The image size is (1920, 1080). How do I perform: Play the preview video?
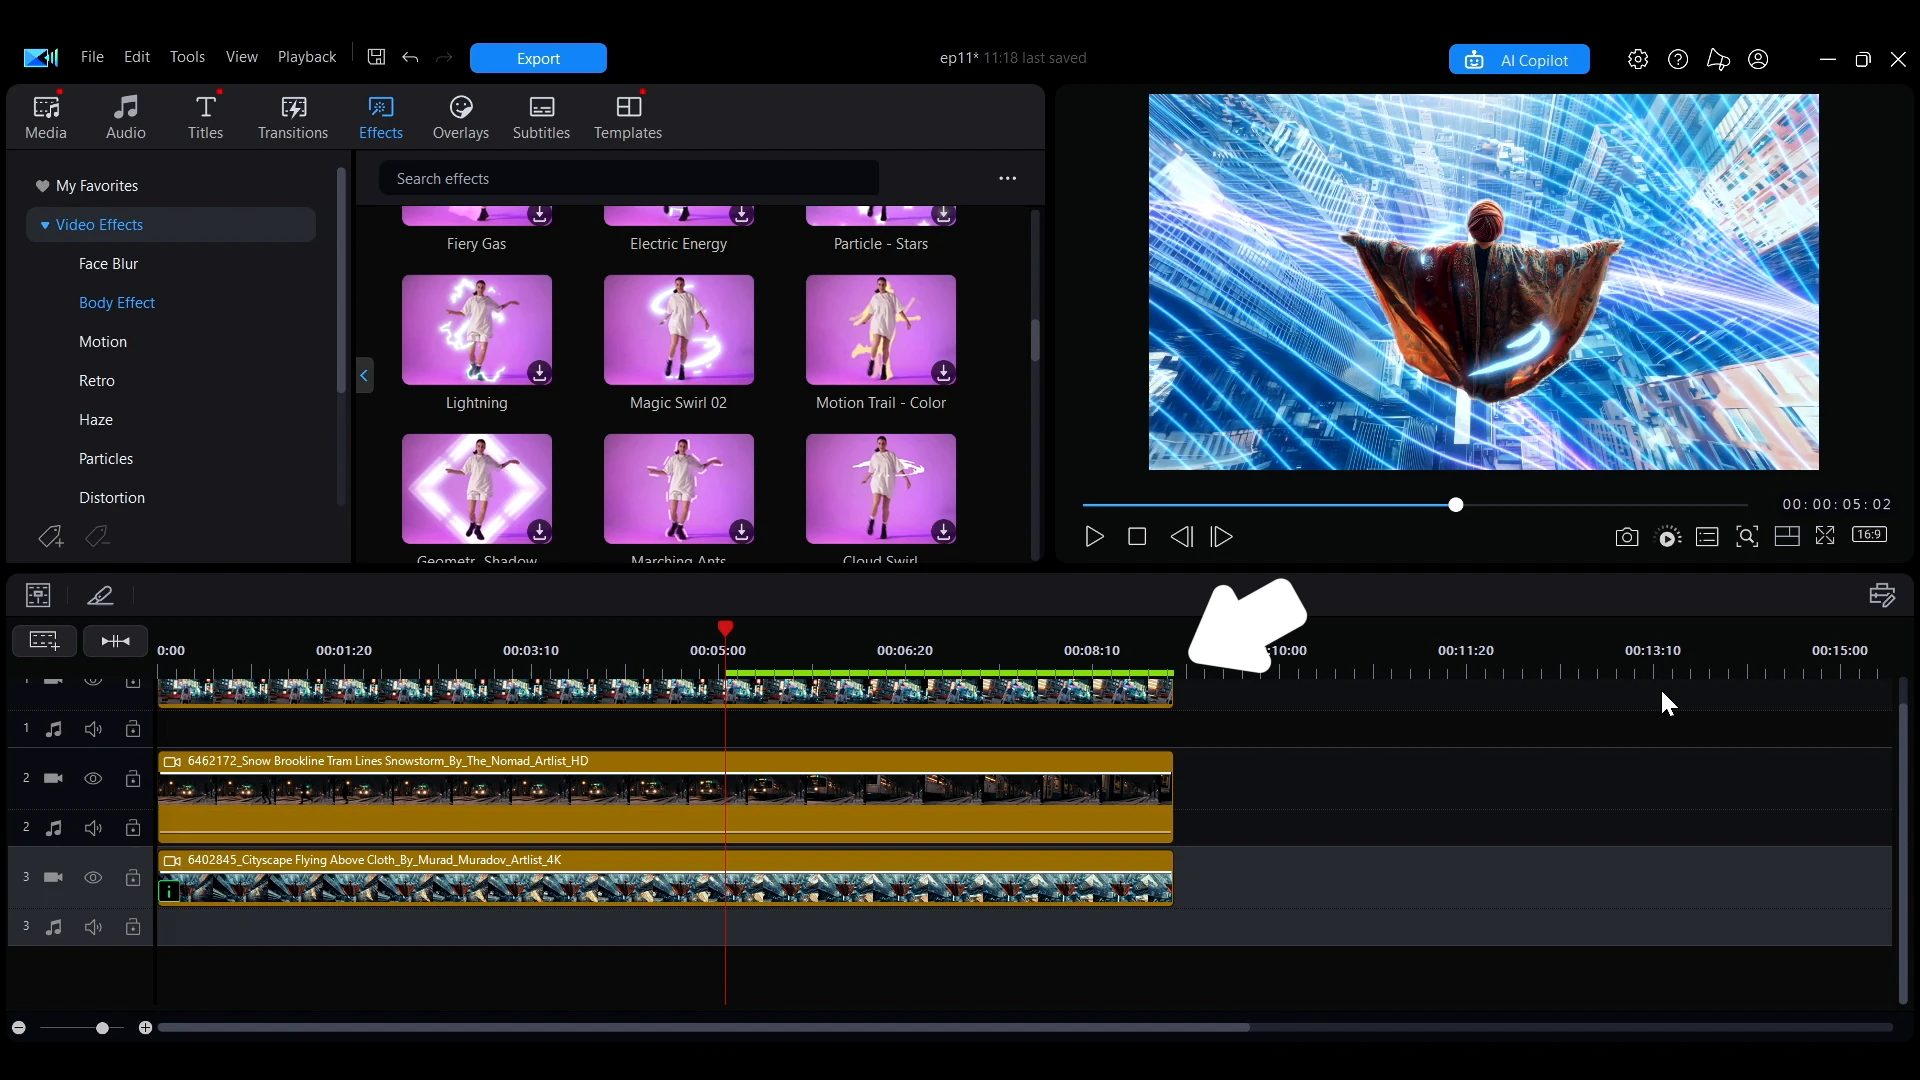[1095, 537]
